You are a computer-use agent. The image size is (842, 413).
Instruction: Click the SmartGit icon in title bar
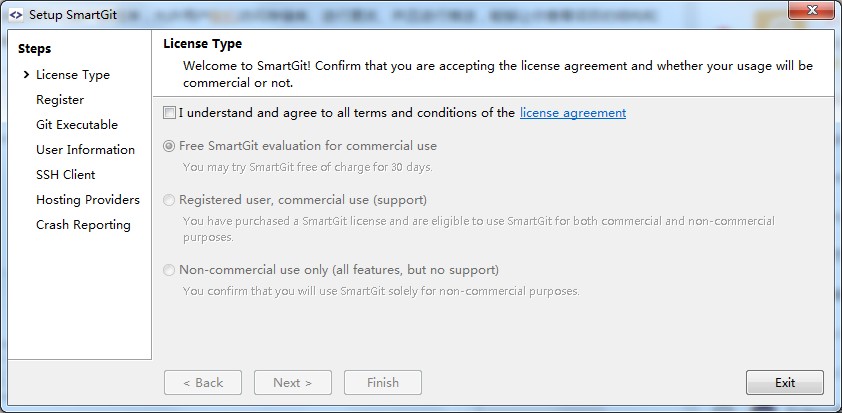[15, 15]
